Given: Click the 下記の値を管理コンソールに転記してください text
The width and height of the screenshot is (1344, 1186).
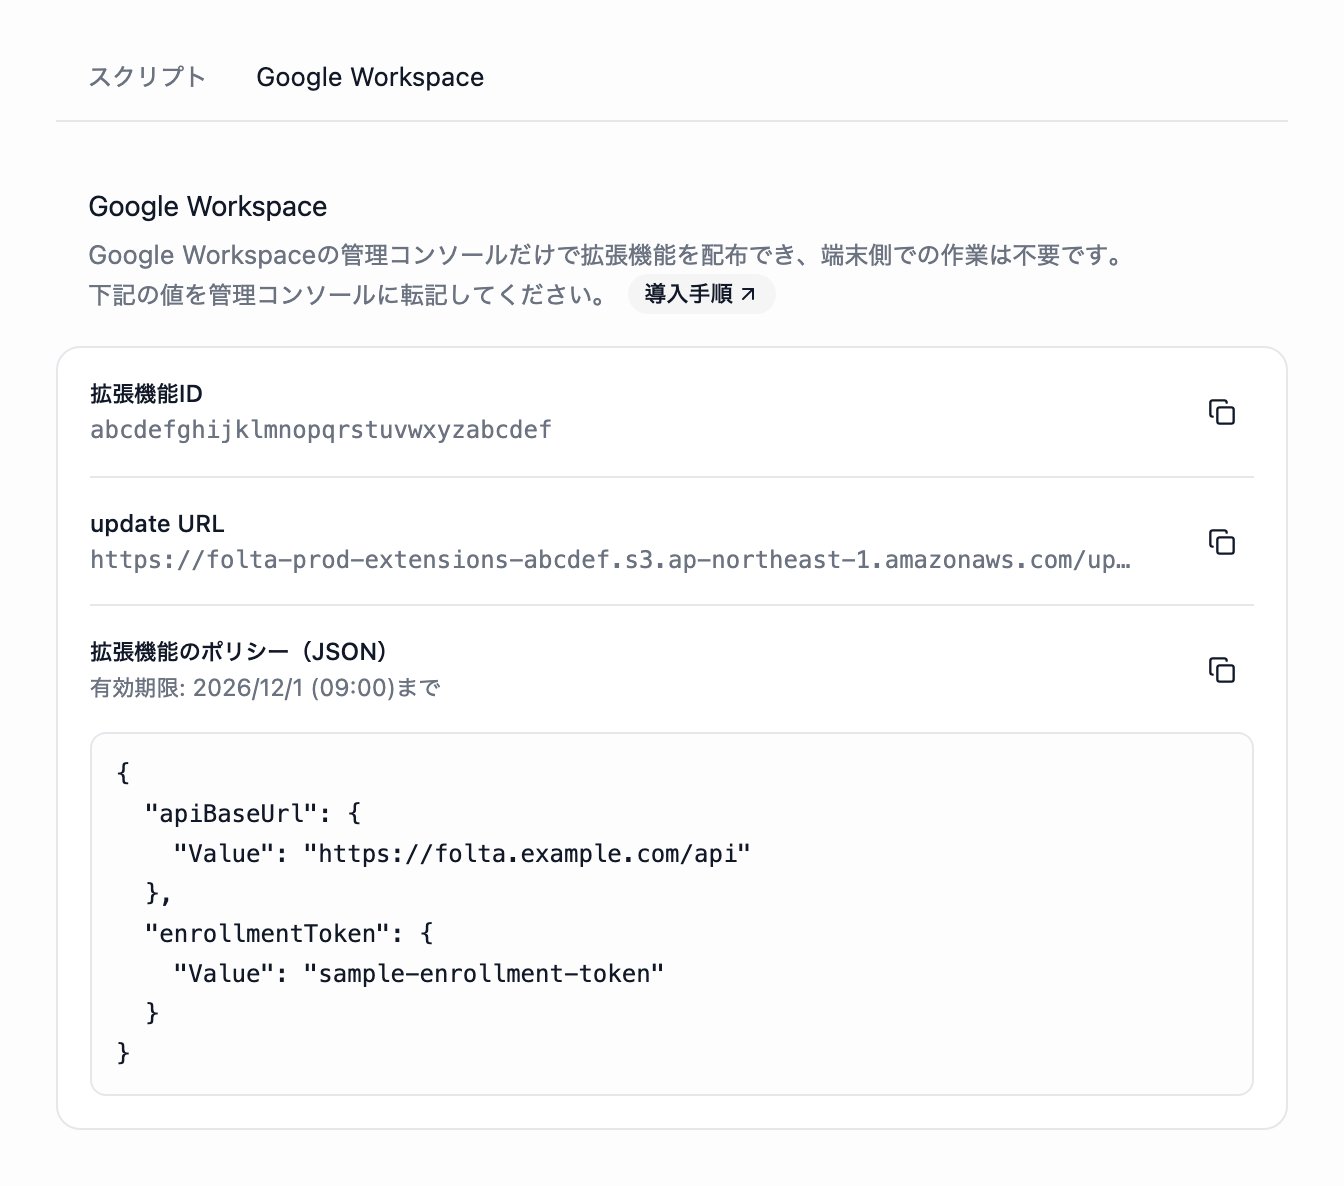Looking at the screenshot, I should [x=347, y=295].
